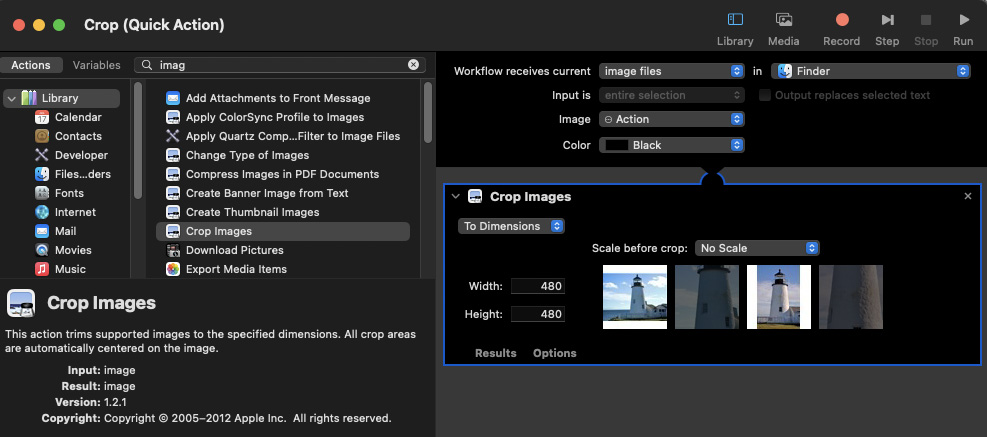Switch to the Actions tab

click(31, 65)
